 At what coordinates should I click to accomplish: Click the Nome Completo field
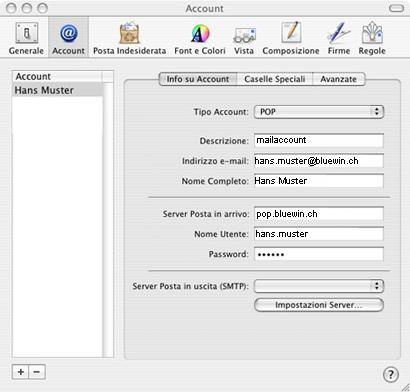(319, 181)
